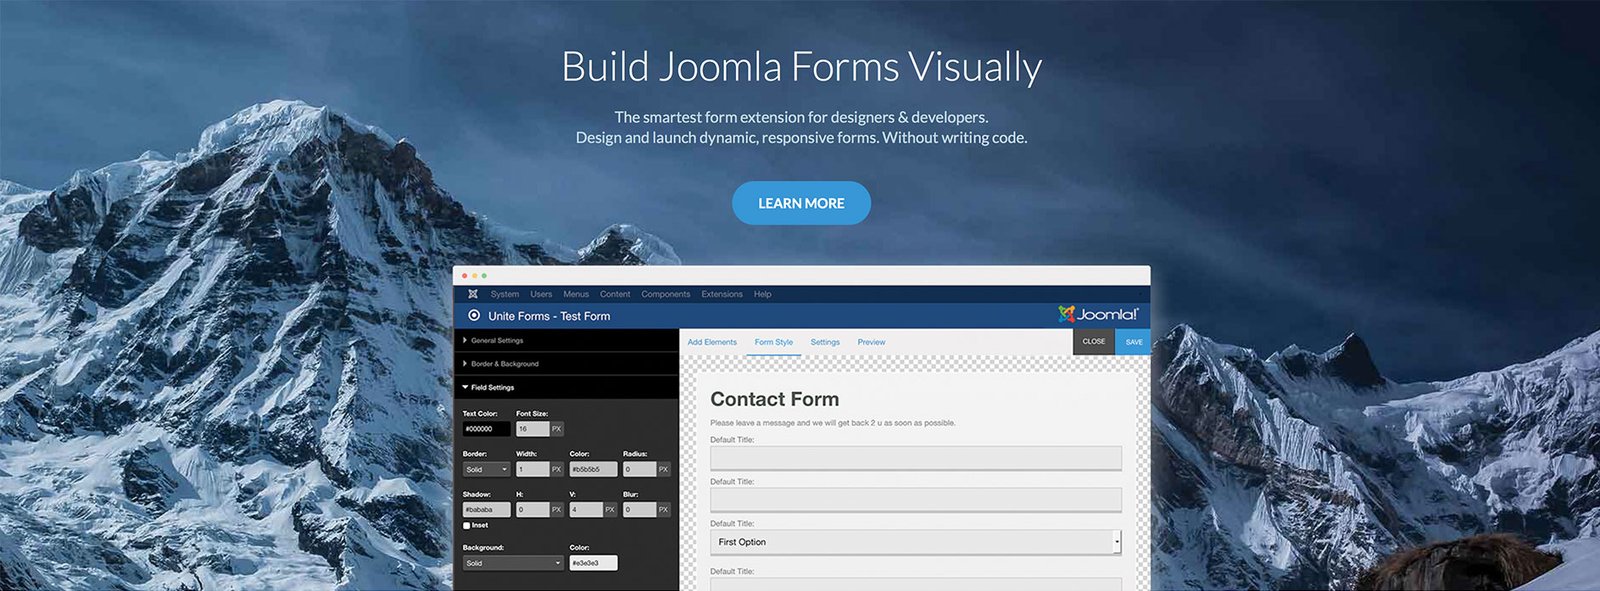The image size is (1600, 591).
Task: Open the Help menu
Action: coord(763,294)
